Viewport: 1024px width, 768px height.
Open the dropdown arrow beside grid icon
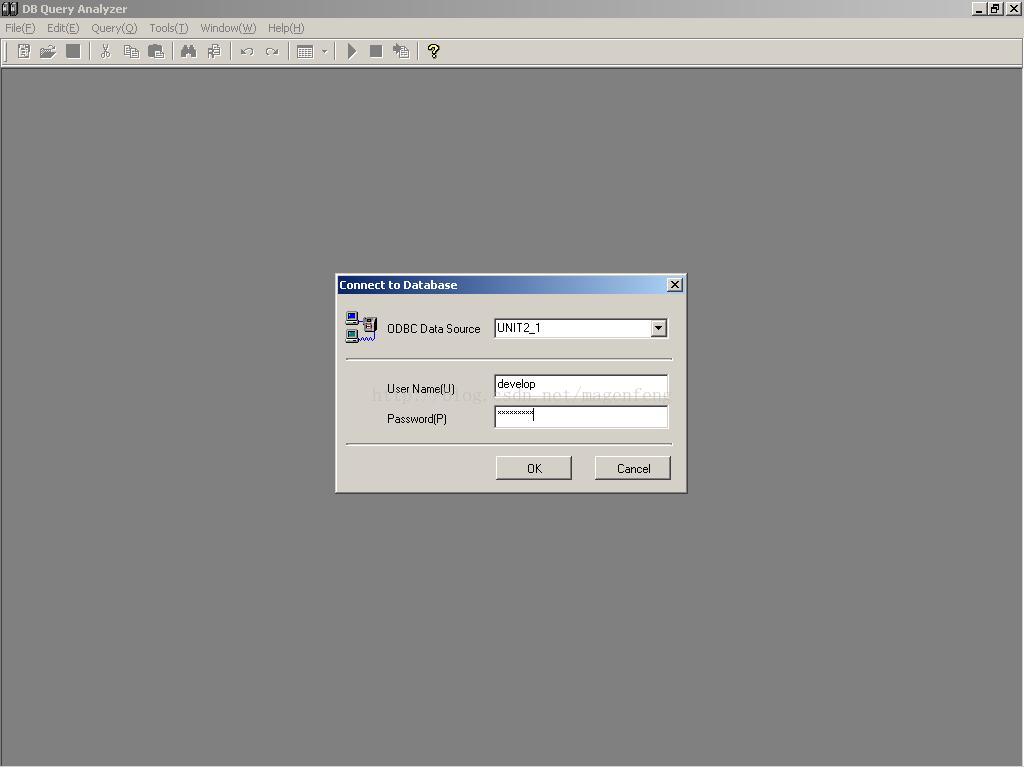pos(324,51)
